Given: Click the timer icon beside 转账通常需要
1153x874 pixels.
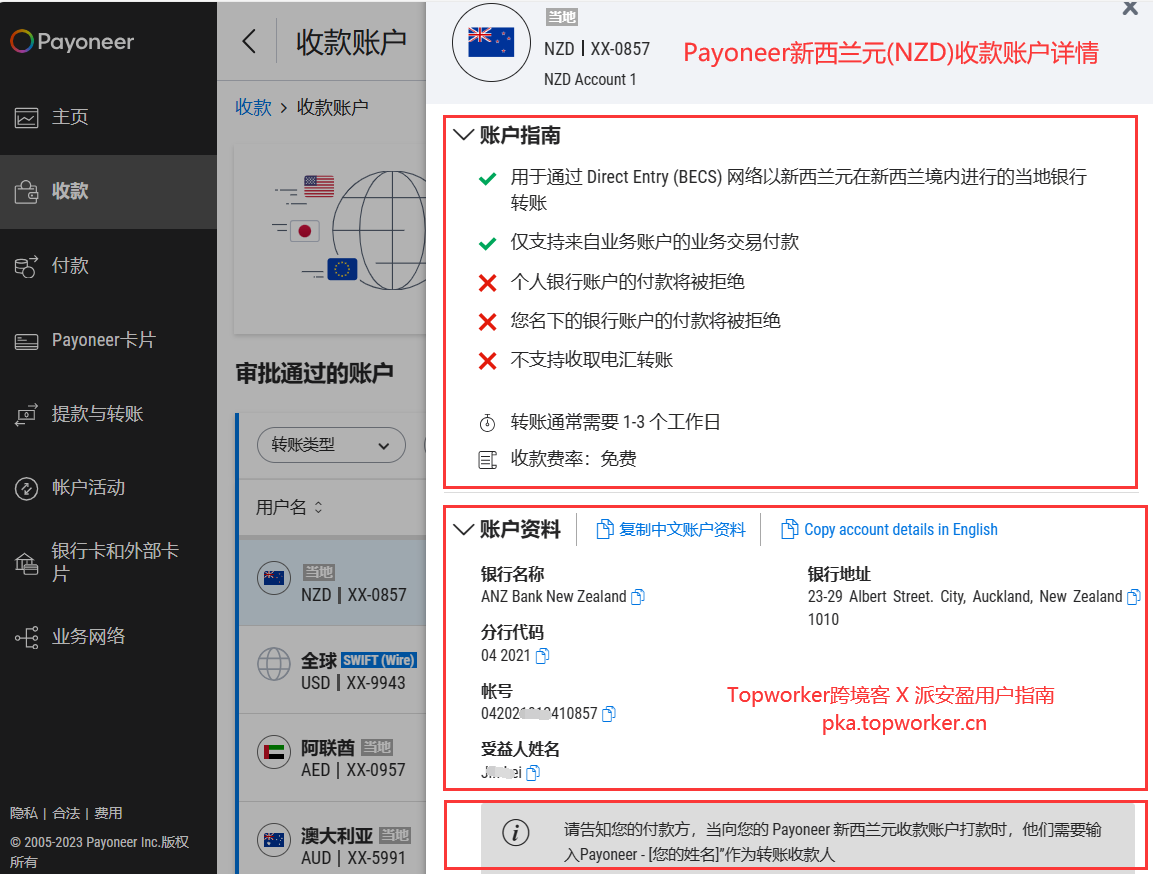Looking at the screenshot, I should (488, 423).
